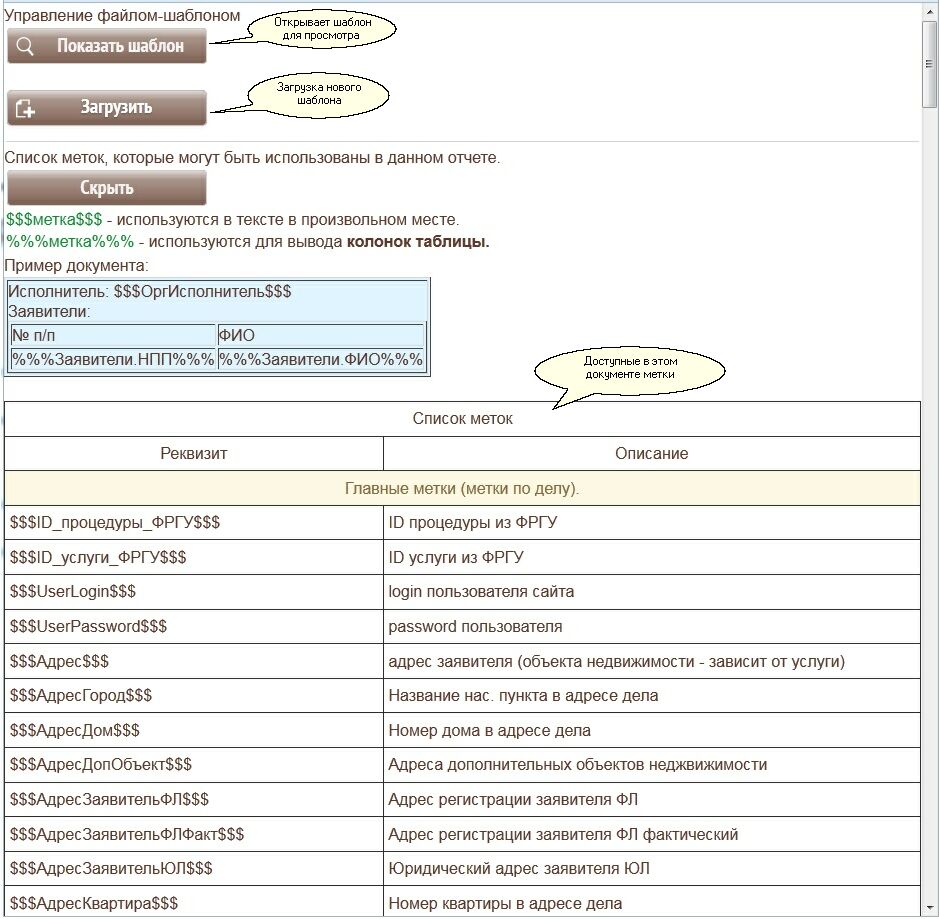This screenshot has width=939, height=919.
Task: Click the Загрузка нового шаблона callout bubble
Action: [x=318, y=94]
